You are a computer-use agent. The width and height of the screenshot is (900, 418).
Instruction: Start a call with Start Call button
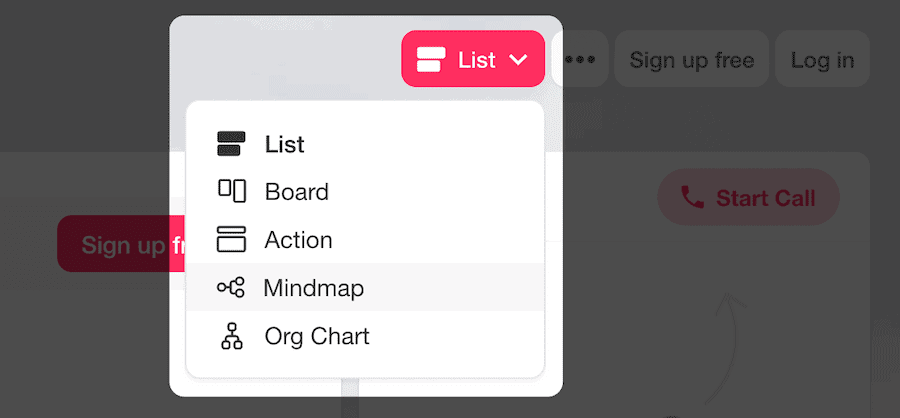coord(748,198)
